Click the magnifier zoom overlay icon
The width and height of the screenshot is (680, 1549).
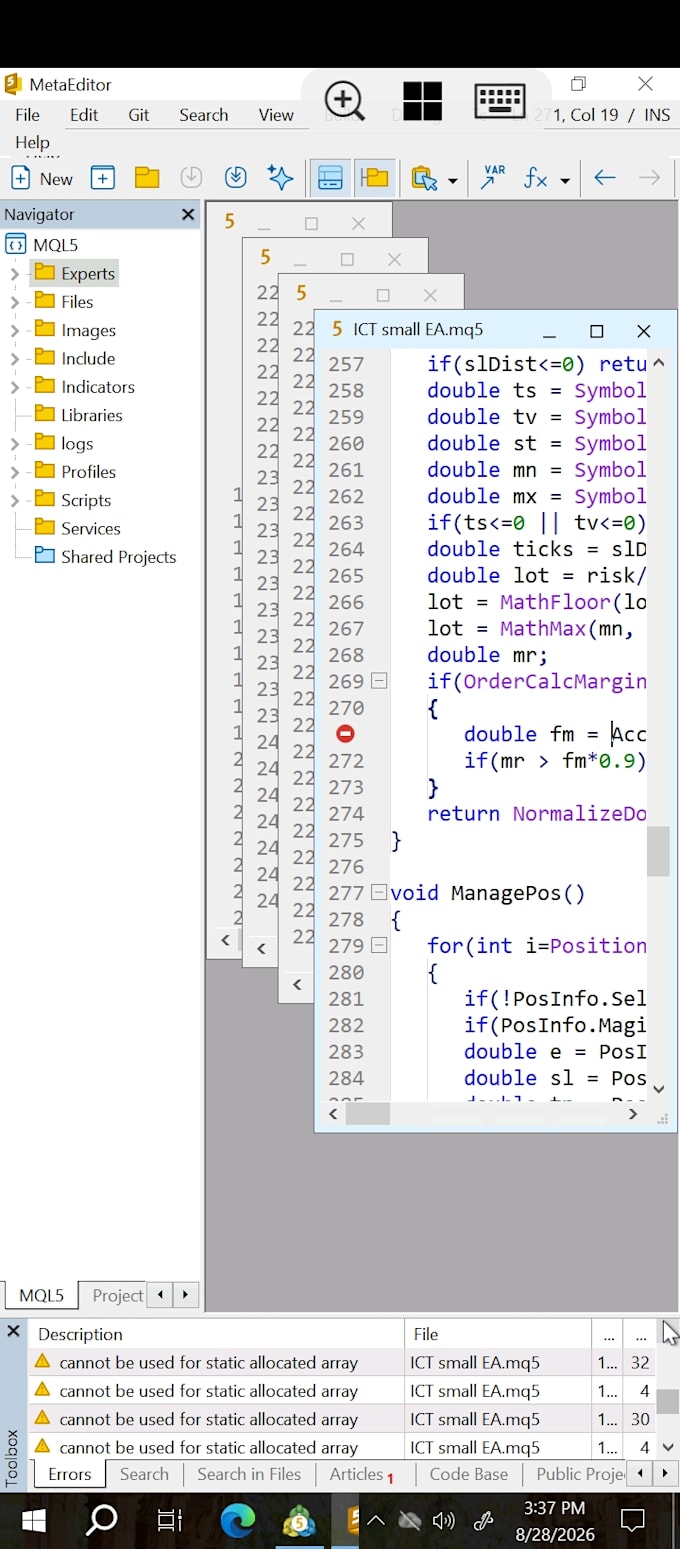[x=344, y=101]
